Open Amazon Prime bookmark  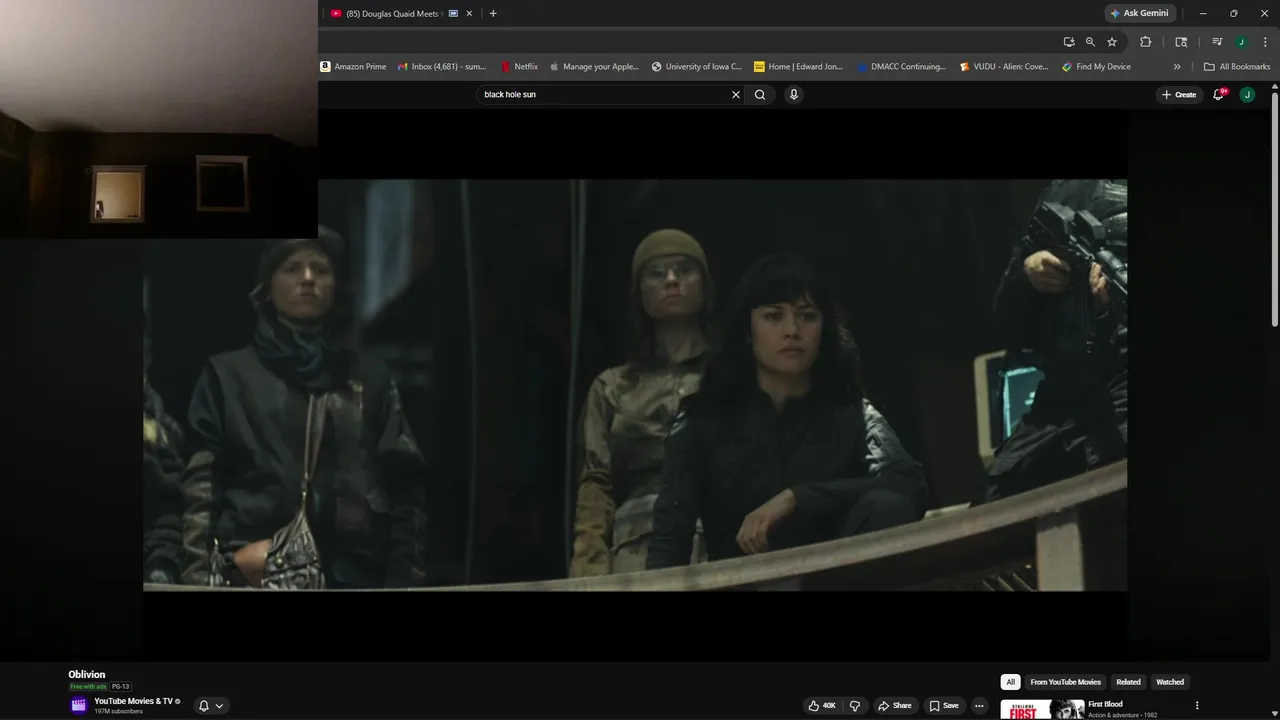(x=353, y=67)
